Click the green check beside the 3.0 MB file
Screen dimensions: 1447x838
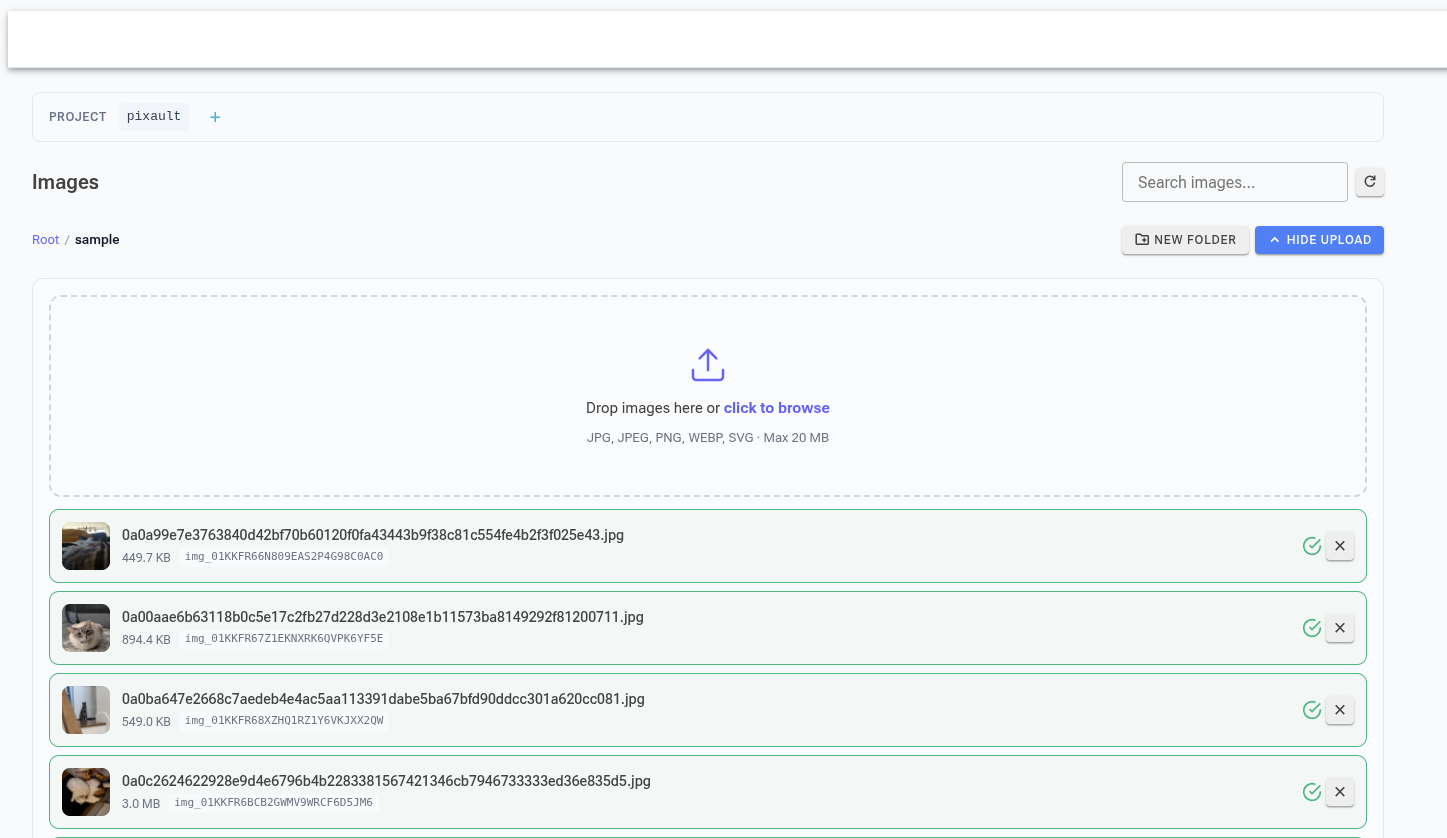click(1311, 791)
